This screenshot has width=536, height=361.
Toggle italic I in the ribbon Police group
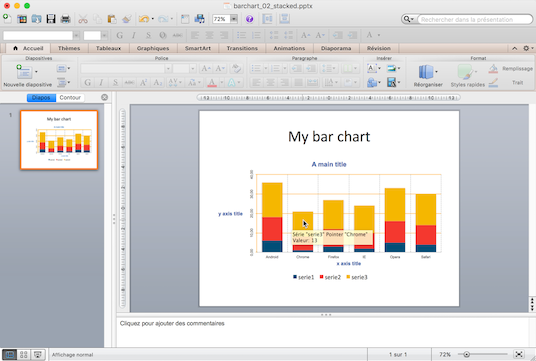point(101,82)
